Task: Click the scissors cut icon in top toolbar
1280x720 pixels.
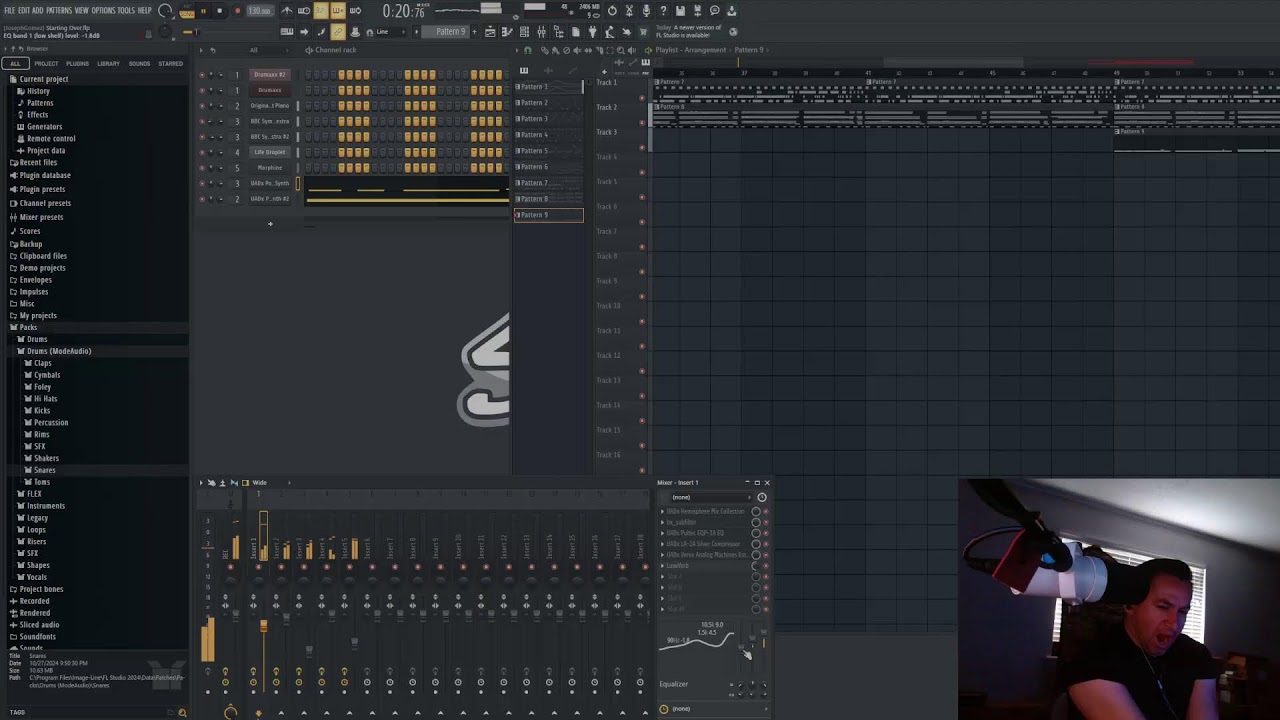Action: [x=629, y=11]
